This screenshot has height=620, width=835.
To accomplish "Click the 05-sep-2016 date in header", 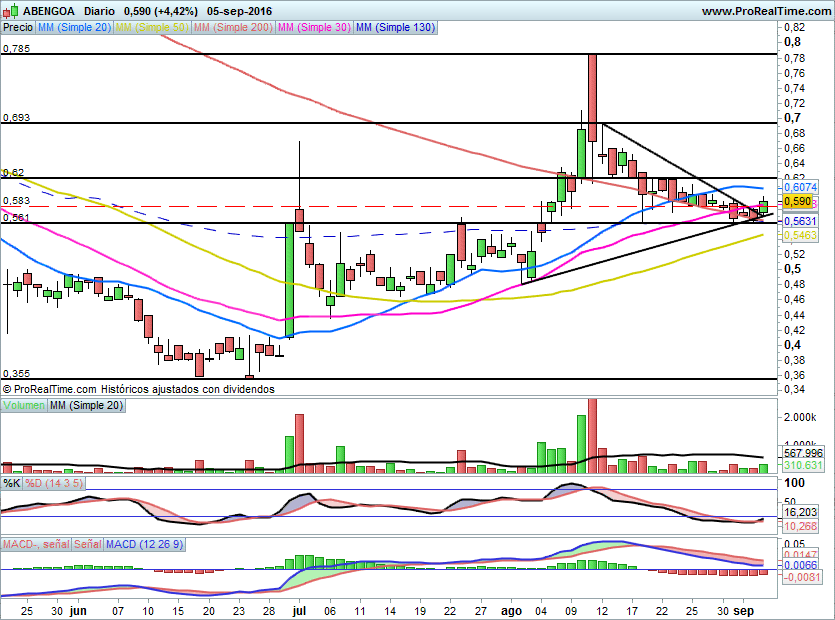I will click(239, 11).
